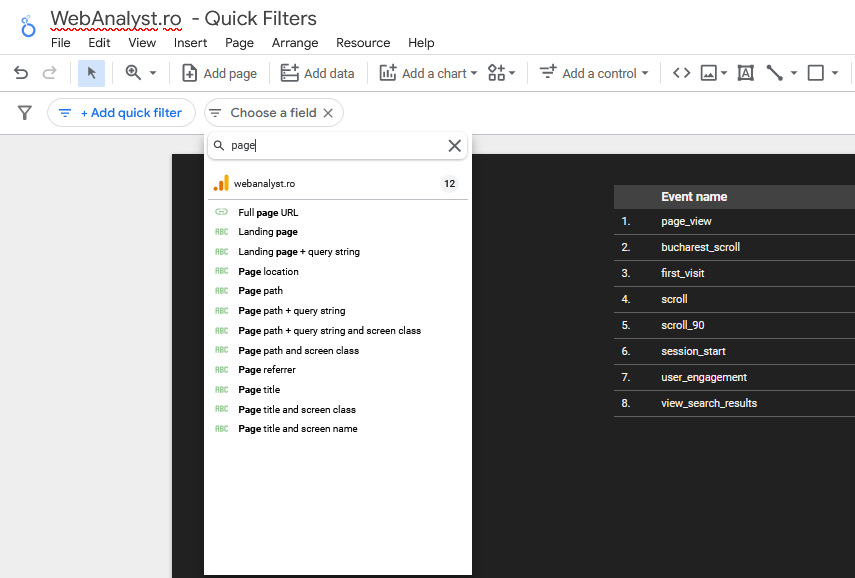Viewport: 855px width, 578px height.
Task: Insert a URL embed element
Action: click(681, 73)
